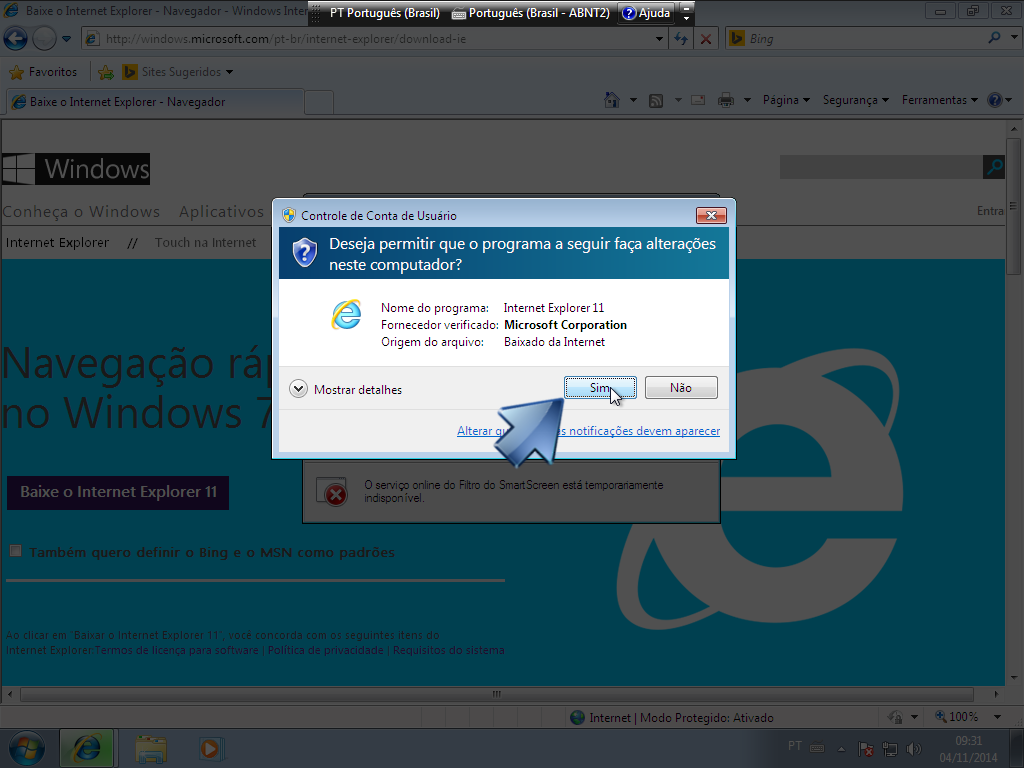Viewport: 1024px width, 768px height.
Task: Click Touch na Internet link
Action: tap(205, 242)
